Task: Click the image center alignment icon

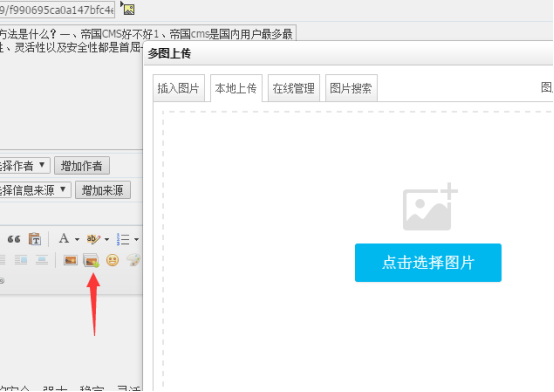Action: click(x=42, y=261)
